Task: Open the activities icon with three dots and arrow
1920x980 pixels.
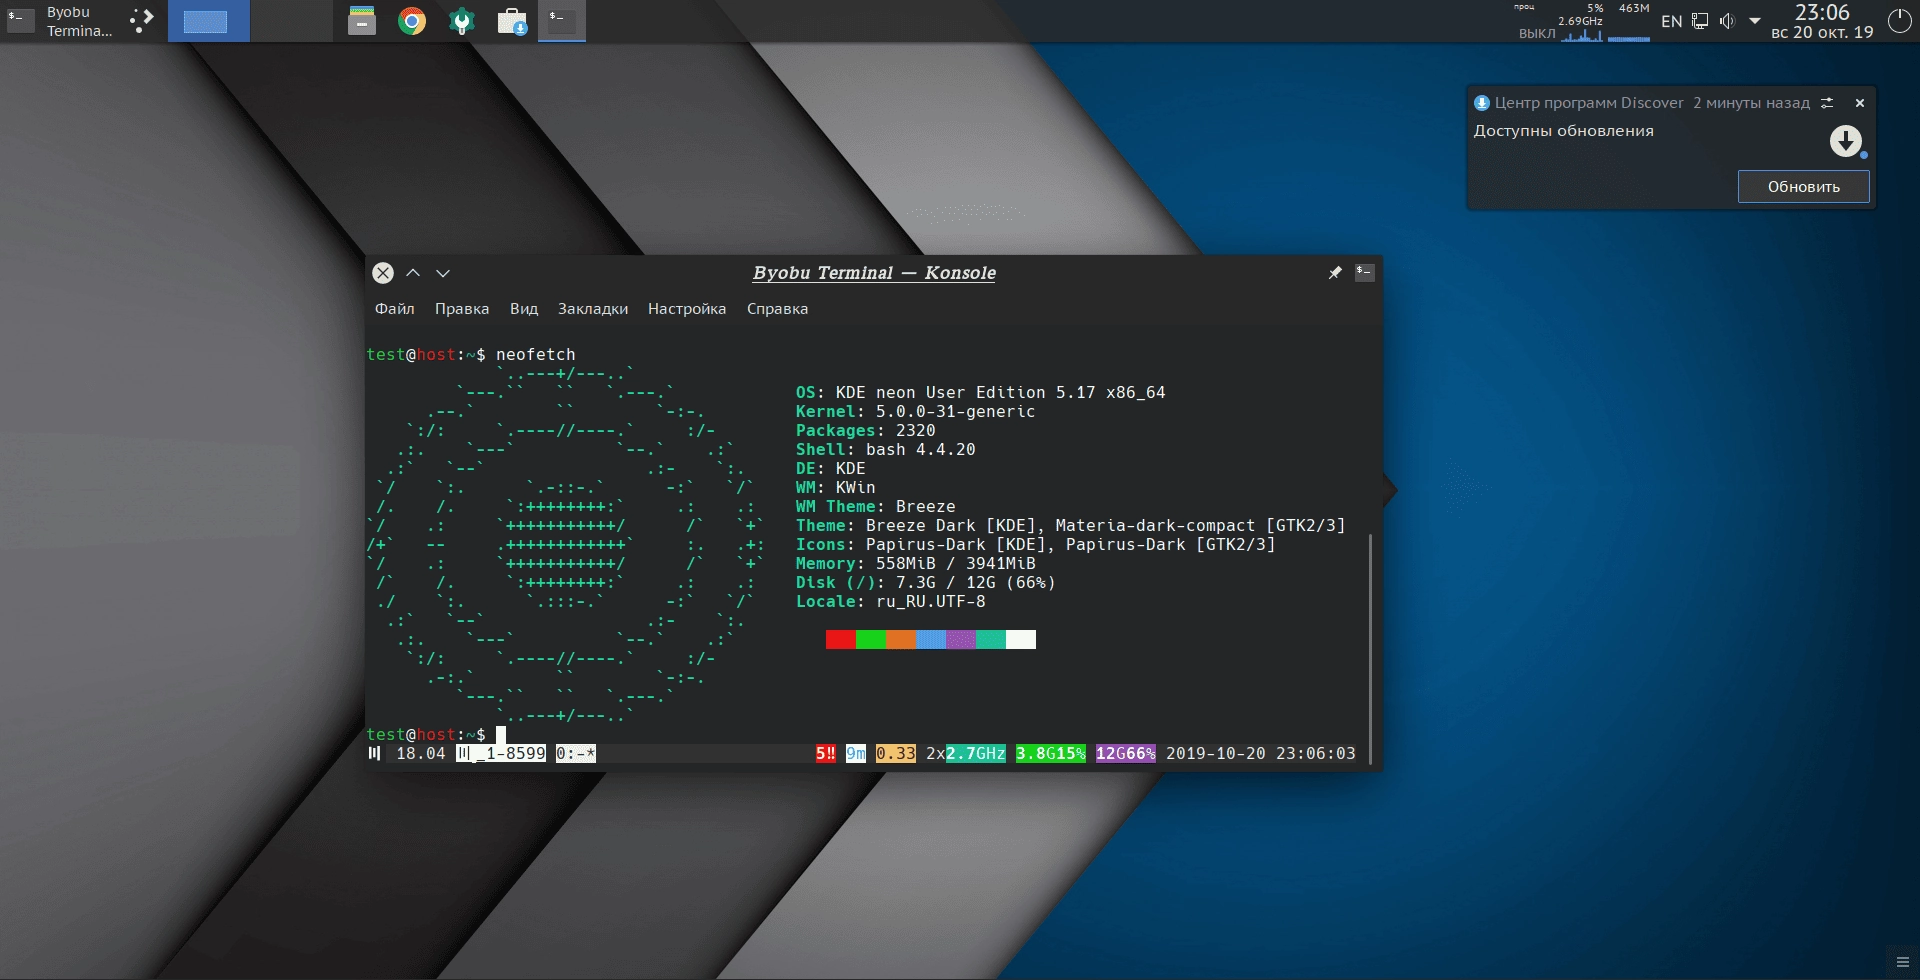Action: 142,21
